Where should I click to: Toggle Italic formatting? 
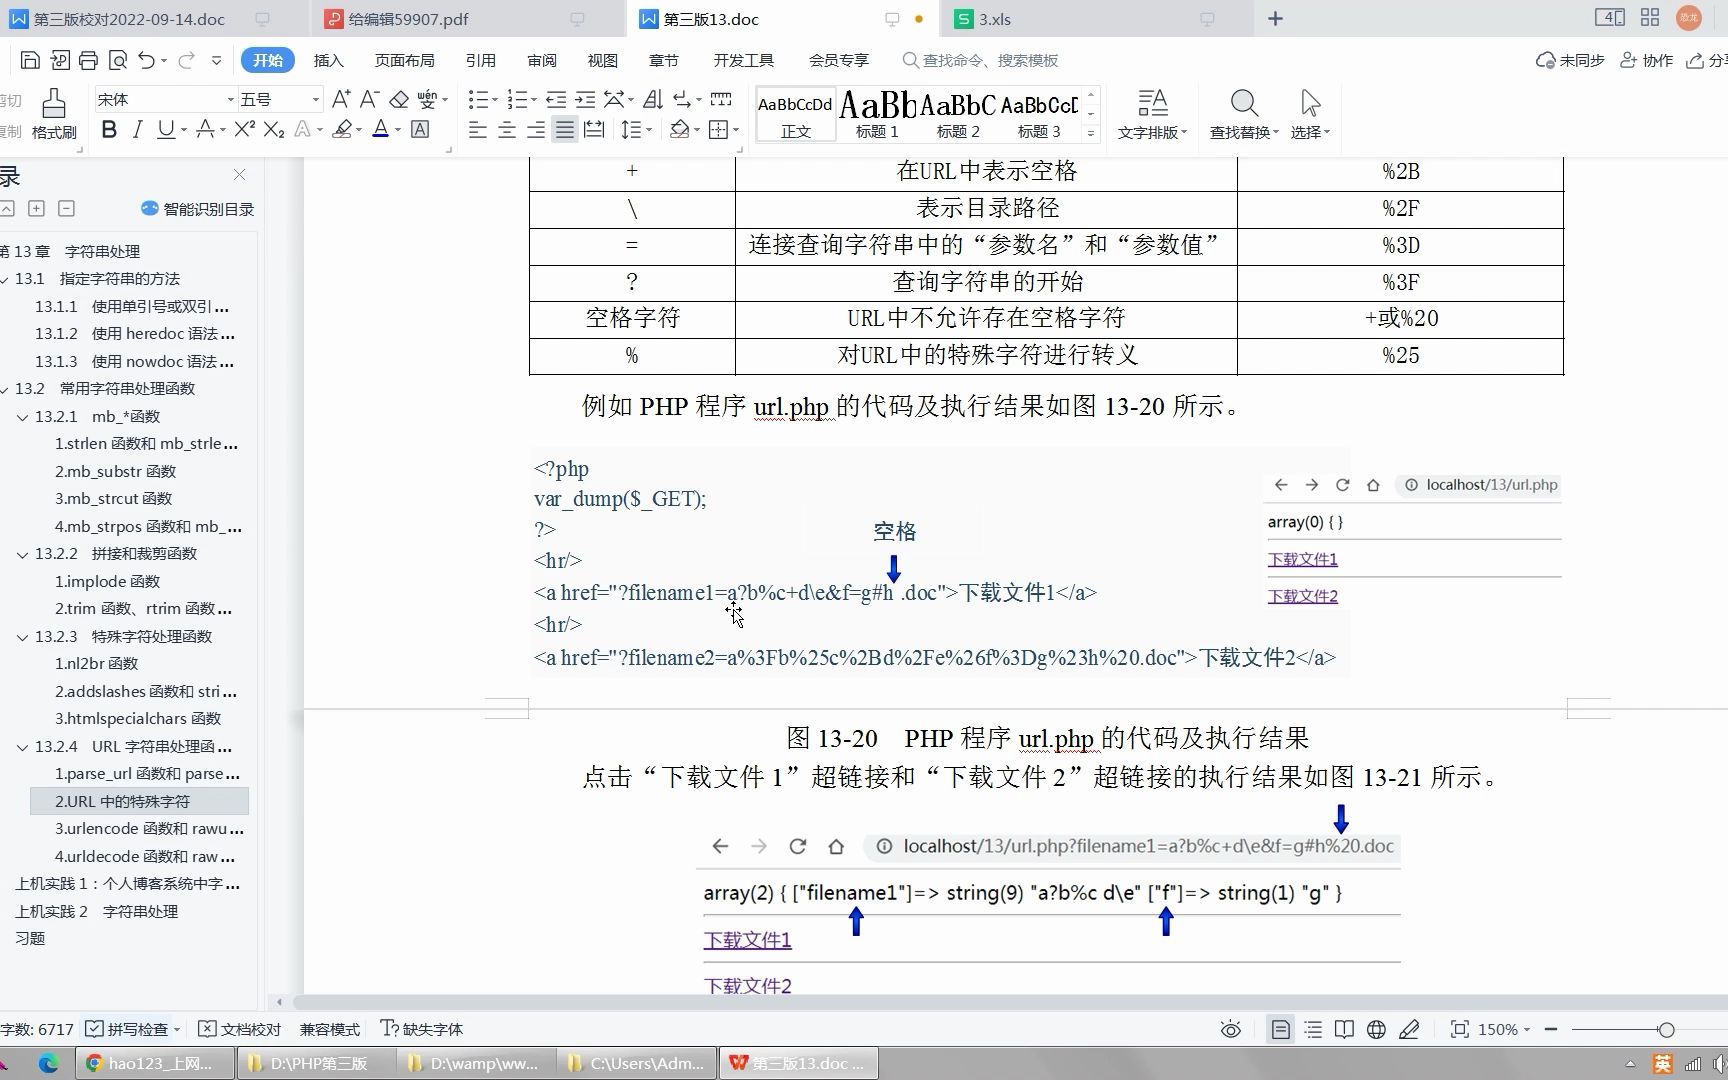[x=137, y=130]
